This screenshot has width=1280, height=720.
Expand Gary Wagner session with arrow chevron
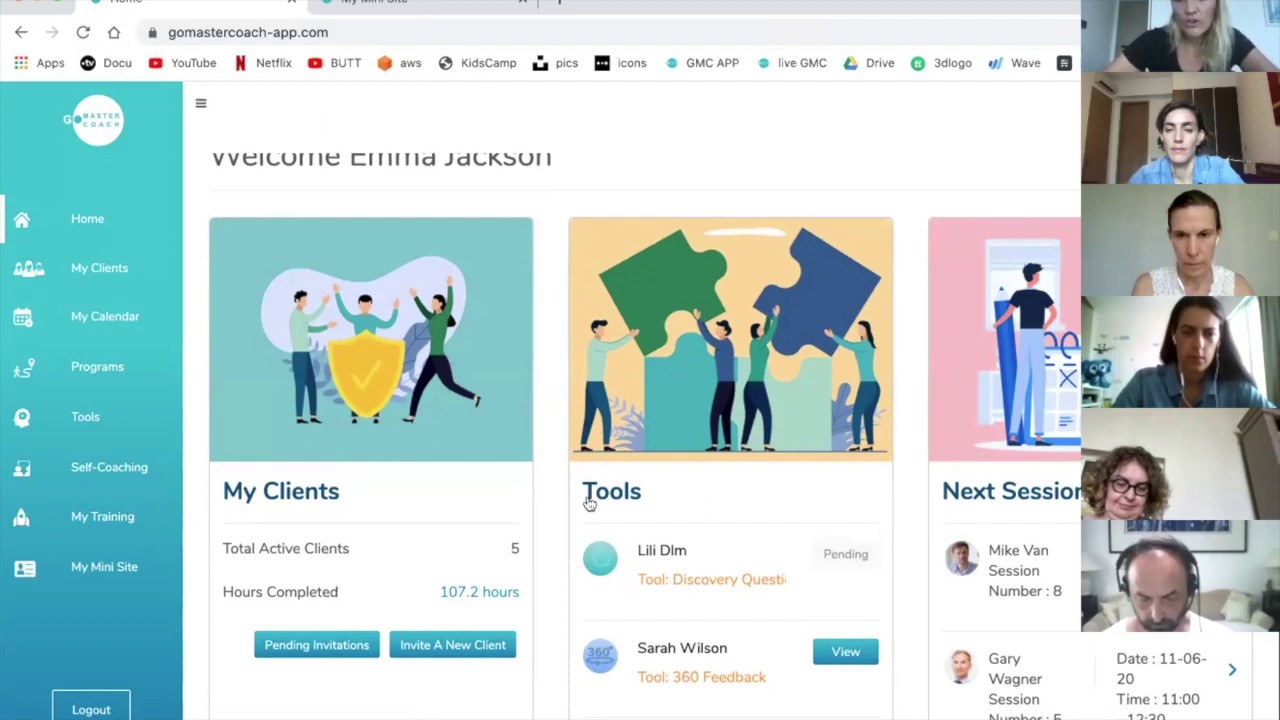pyautogui.click(x=1232, y=670)
